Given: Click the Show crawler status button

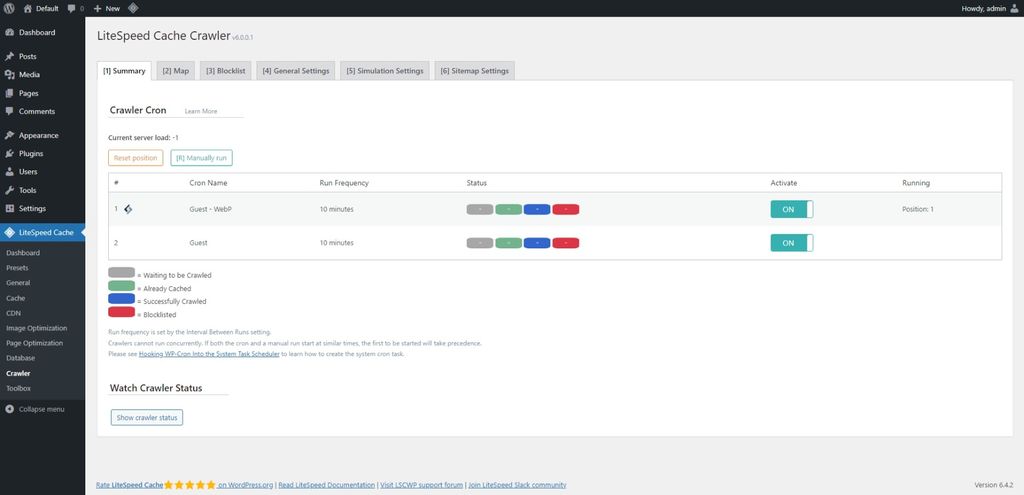Looking at the screenshot, I should tap(147, 417).
